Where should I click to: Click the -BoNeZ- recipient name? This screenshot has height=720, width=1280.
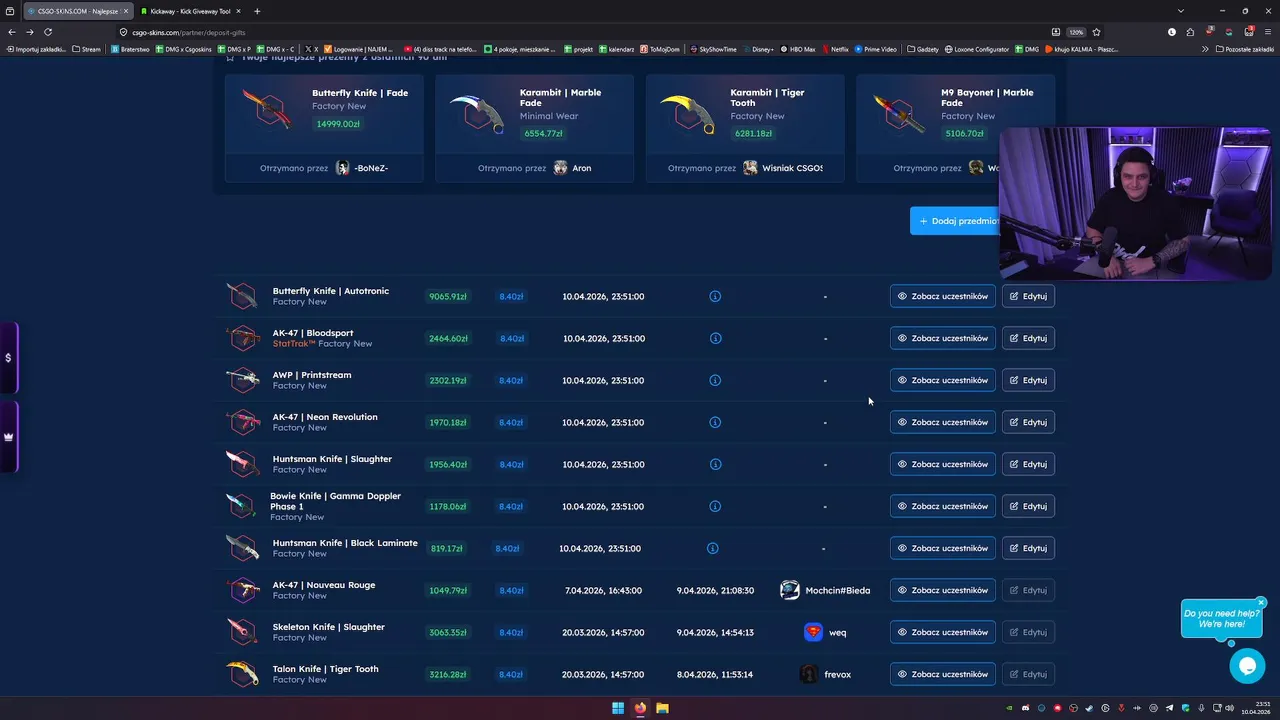[x=371, y=168]
